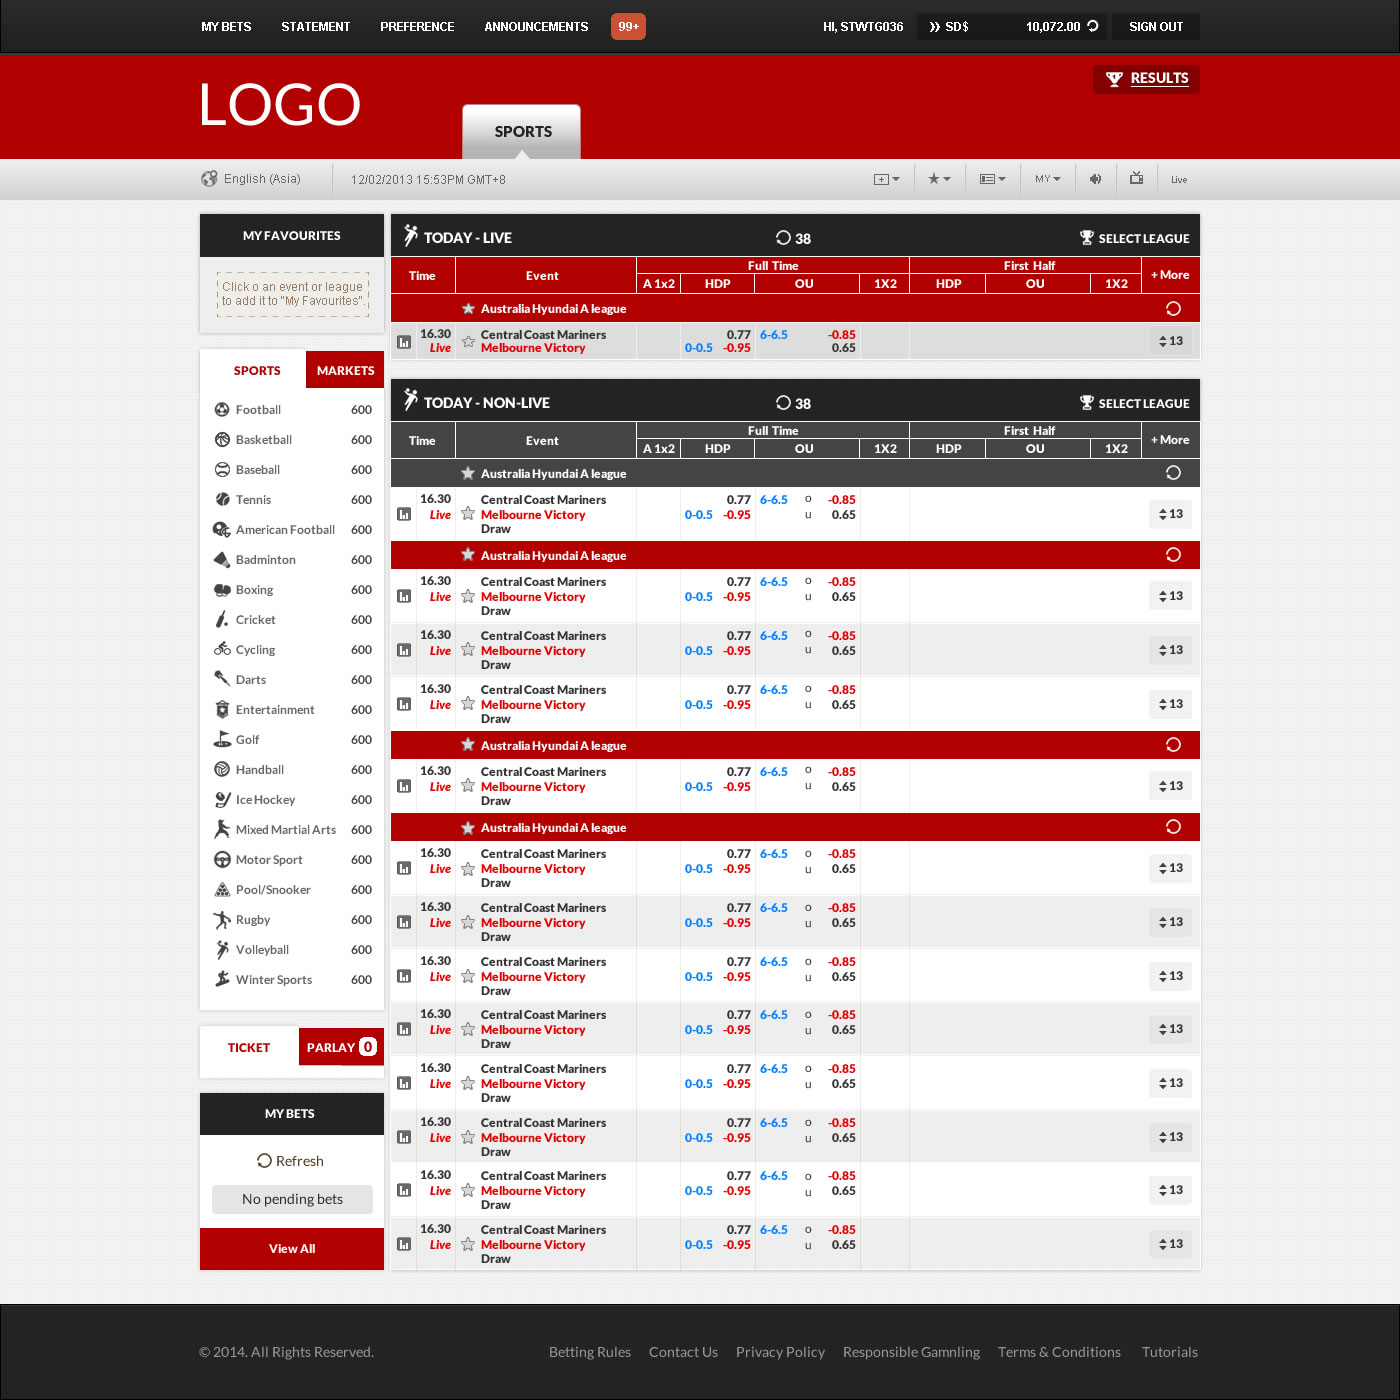Viewport: 1400px width, 1400px height.
Task: Click the LOGO in the header
Action: [280, 105]
